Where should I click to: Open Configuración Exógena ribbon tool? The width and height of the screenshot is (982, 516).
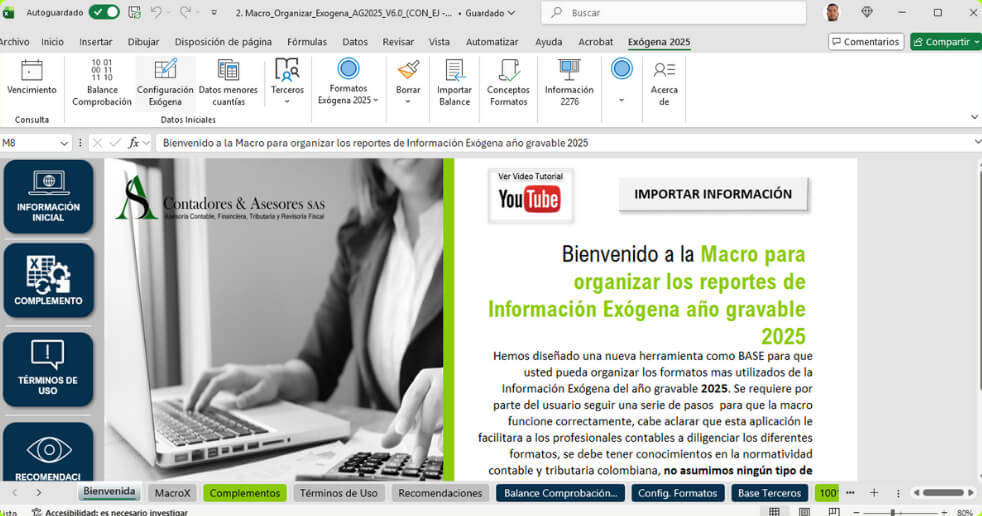click(x=165, y=83)
